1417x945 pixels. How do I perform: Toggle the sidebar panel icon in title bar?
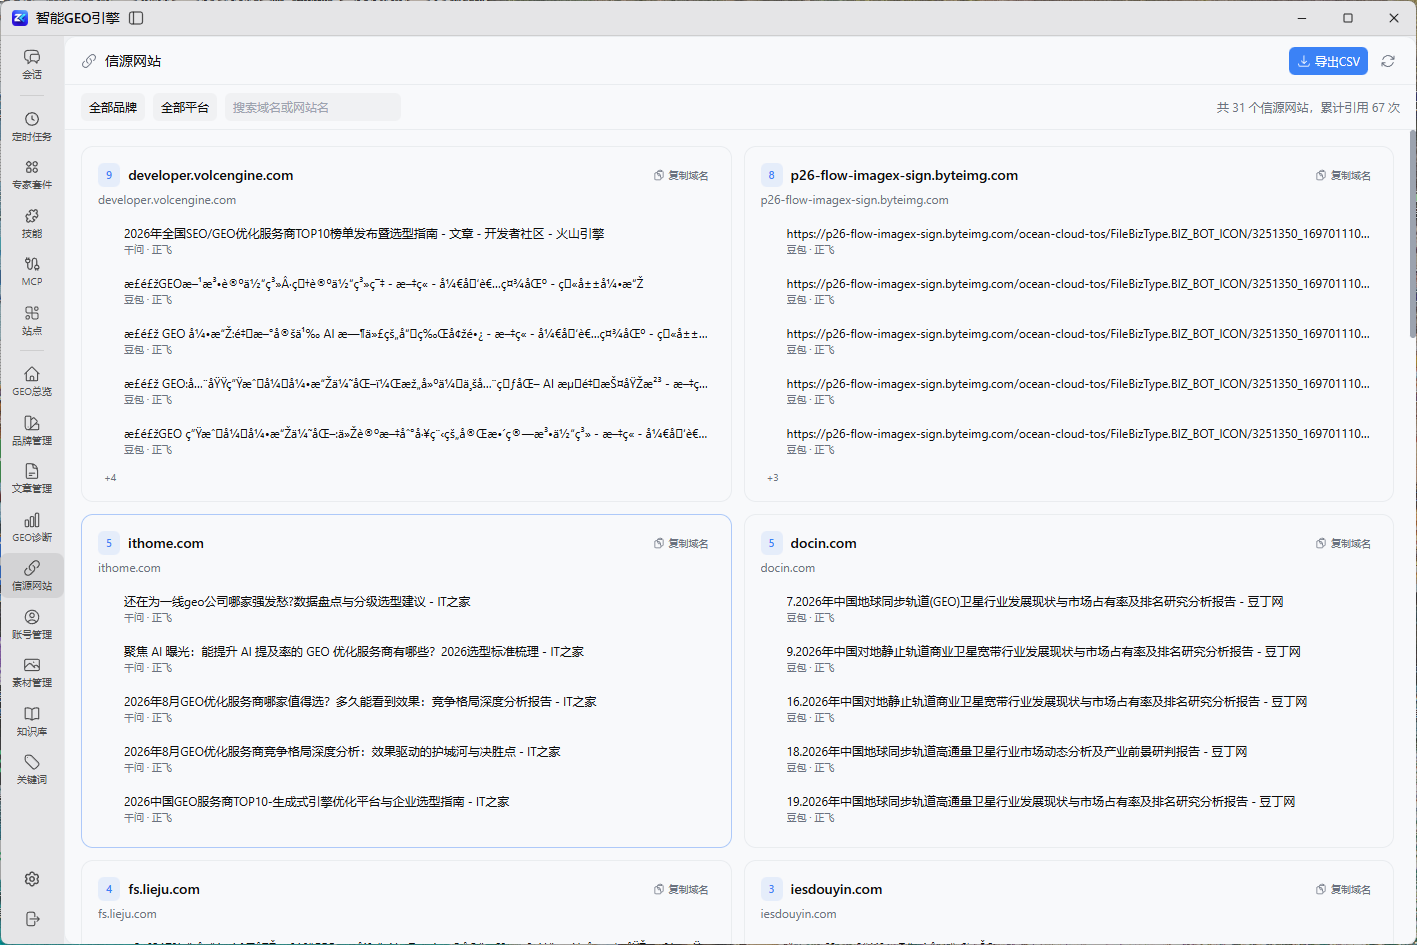click(137, 18)
